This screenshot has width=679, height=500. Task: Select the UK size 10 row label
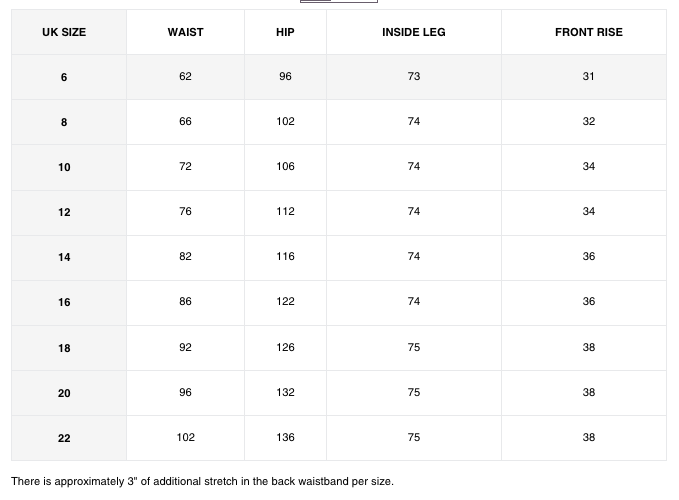pyautogui.click(x=64, y=167)
